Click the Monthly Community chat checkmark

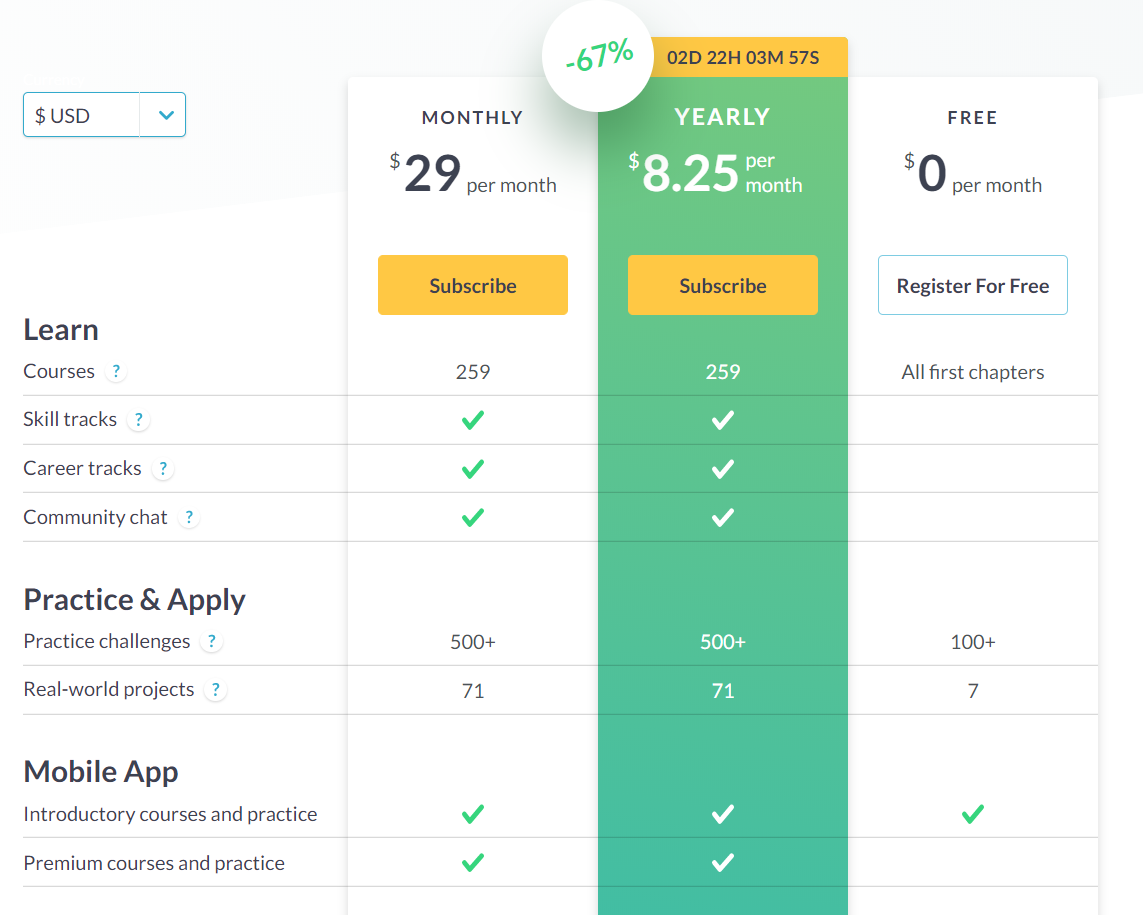coord(472,517)
